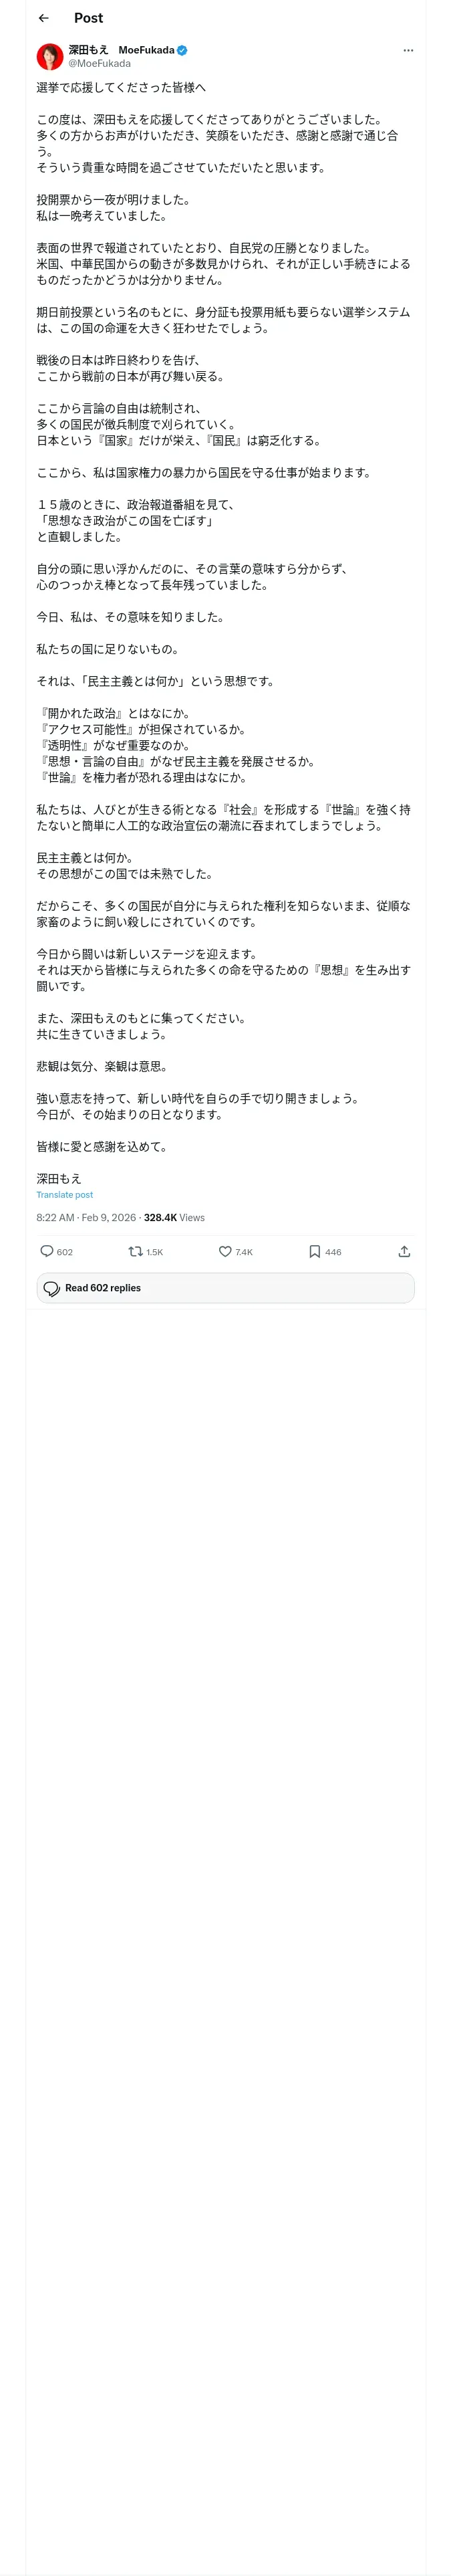Click the blue verified badge
This screenshot has width=451, height=2576.
(x=182, y=50)
